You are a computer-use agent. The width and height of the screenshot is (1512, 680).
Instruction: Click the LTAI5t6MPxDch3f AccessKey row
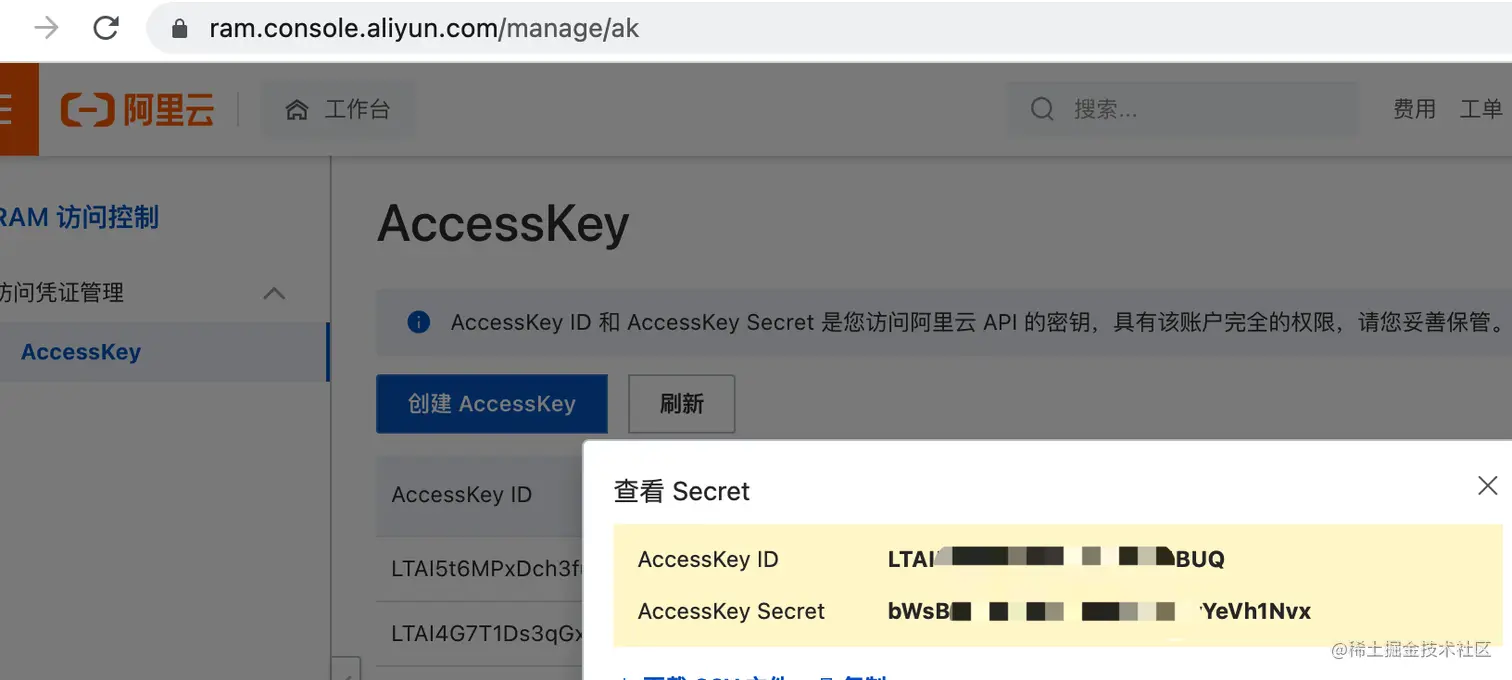(x=486, y=569)
